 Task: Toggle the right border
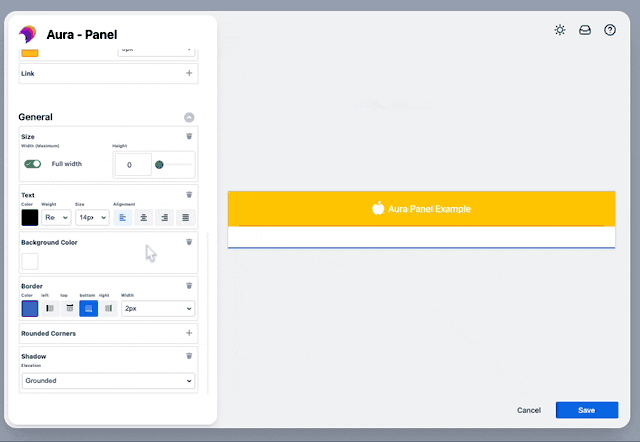109,309
